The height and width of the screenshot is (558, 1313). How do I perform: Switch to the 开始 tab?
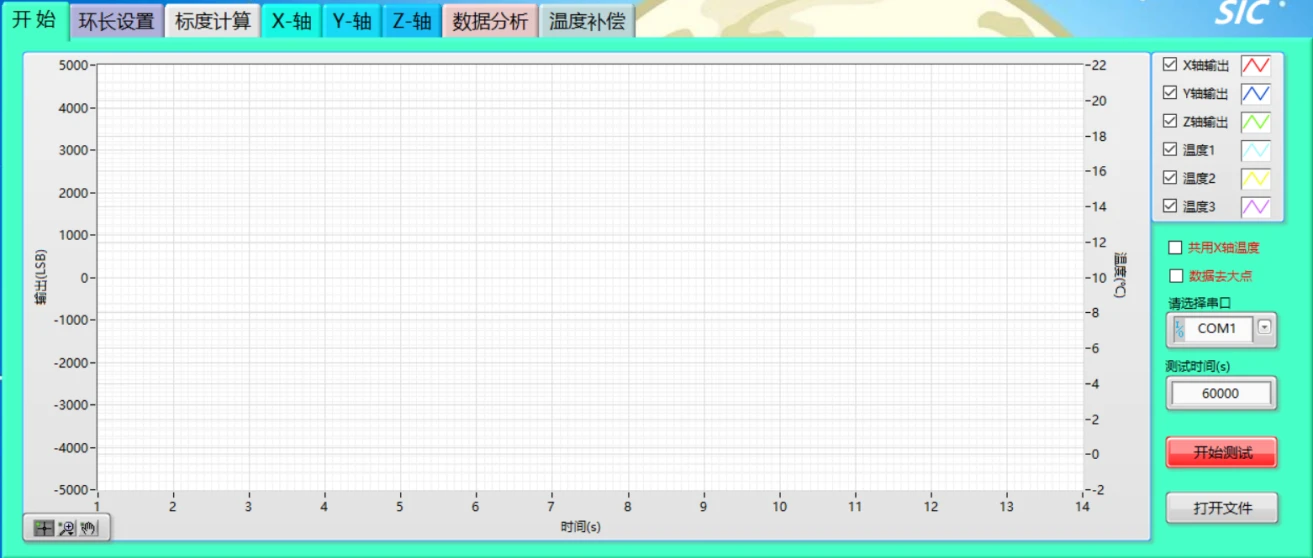click(35, 20)
